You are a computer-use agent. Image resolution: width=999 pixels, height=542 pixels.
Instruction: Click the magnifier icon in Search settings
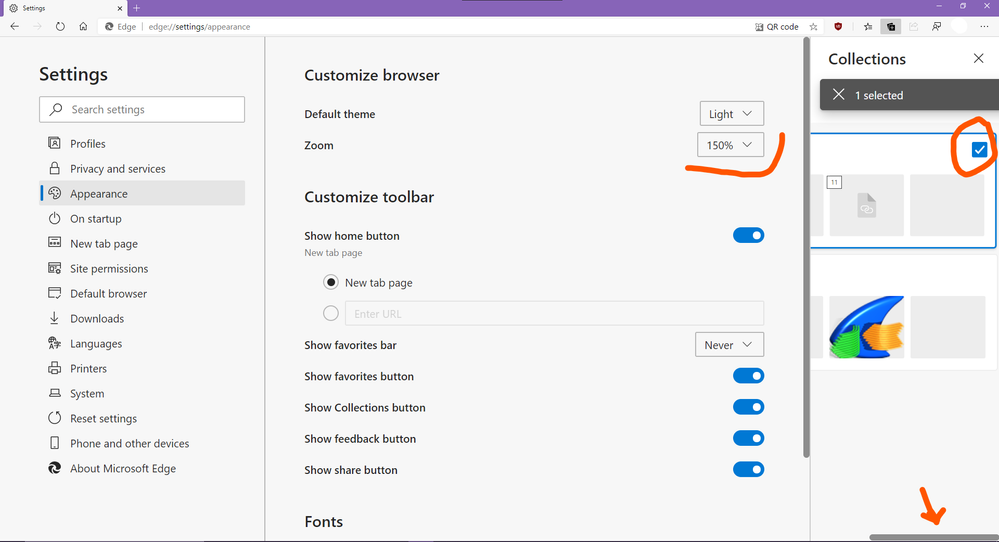[x=56, y=110]
